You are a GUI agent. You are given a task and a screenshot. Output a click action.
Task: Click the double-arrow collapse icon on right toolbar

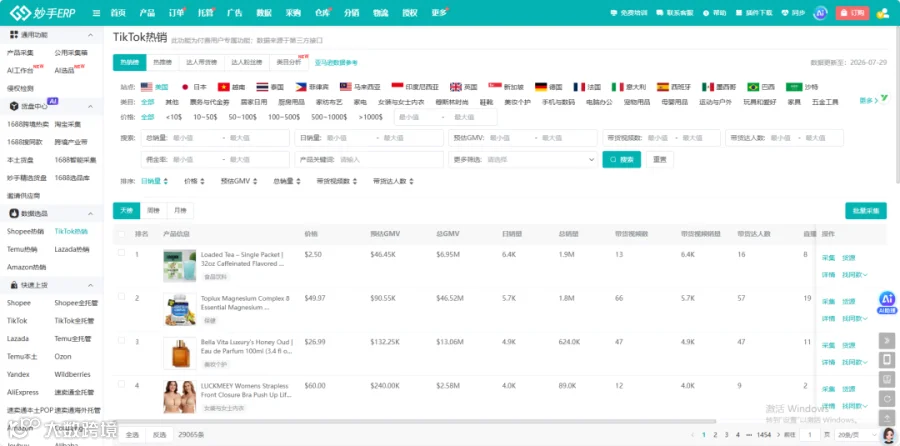point(887,340)
